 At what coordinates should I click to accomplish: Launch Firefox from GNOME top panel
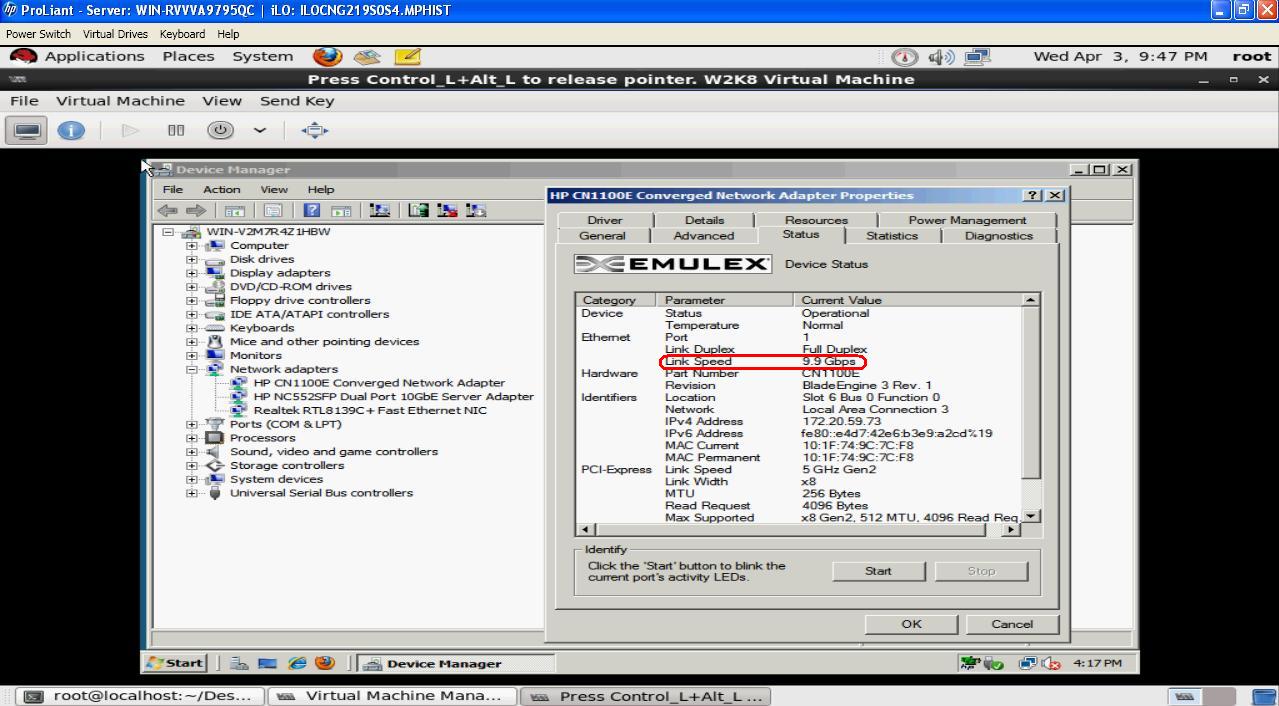[x=327, y=57]
